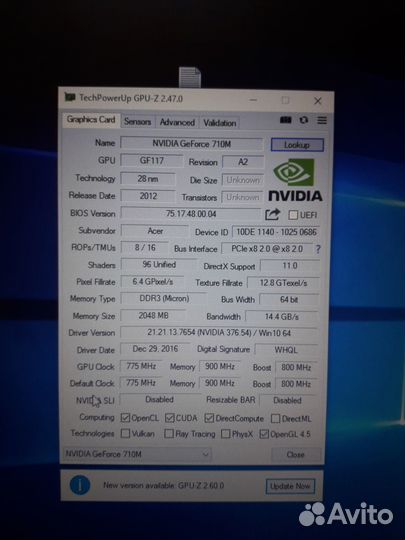Toggle the Ray Tracing checkbox
Viewport: 405px width, 540px height.
click(x=169, y=434)
